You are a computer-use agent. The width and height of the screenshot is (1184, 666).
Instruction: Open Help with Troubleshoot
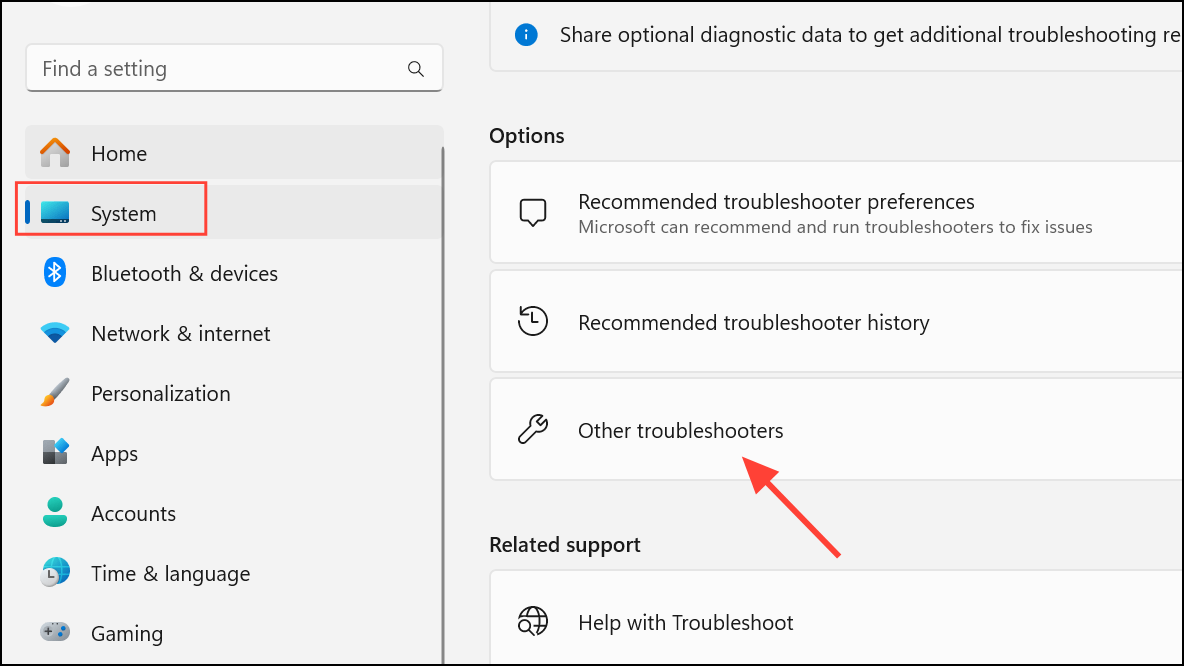coord(685,622)
